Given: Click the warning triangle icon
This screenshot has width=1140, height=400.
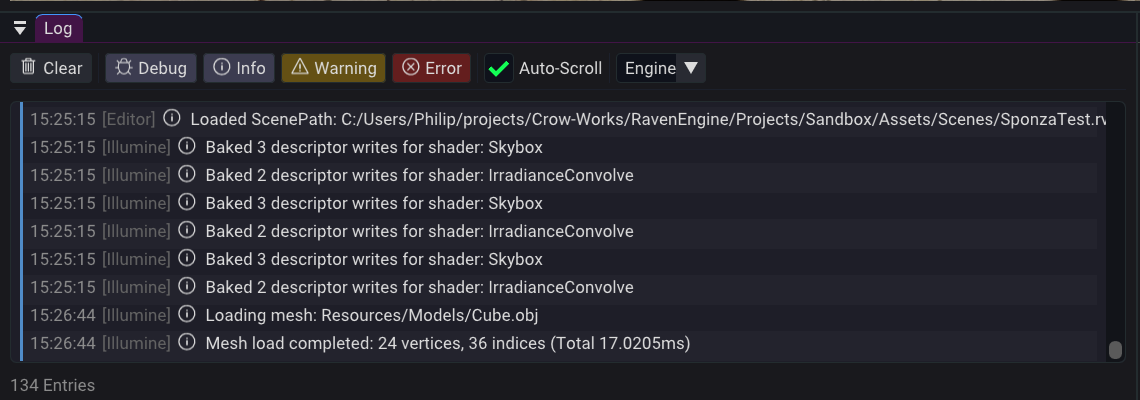Looking at the screenshot, I should tap(300, 67).
